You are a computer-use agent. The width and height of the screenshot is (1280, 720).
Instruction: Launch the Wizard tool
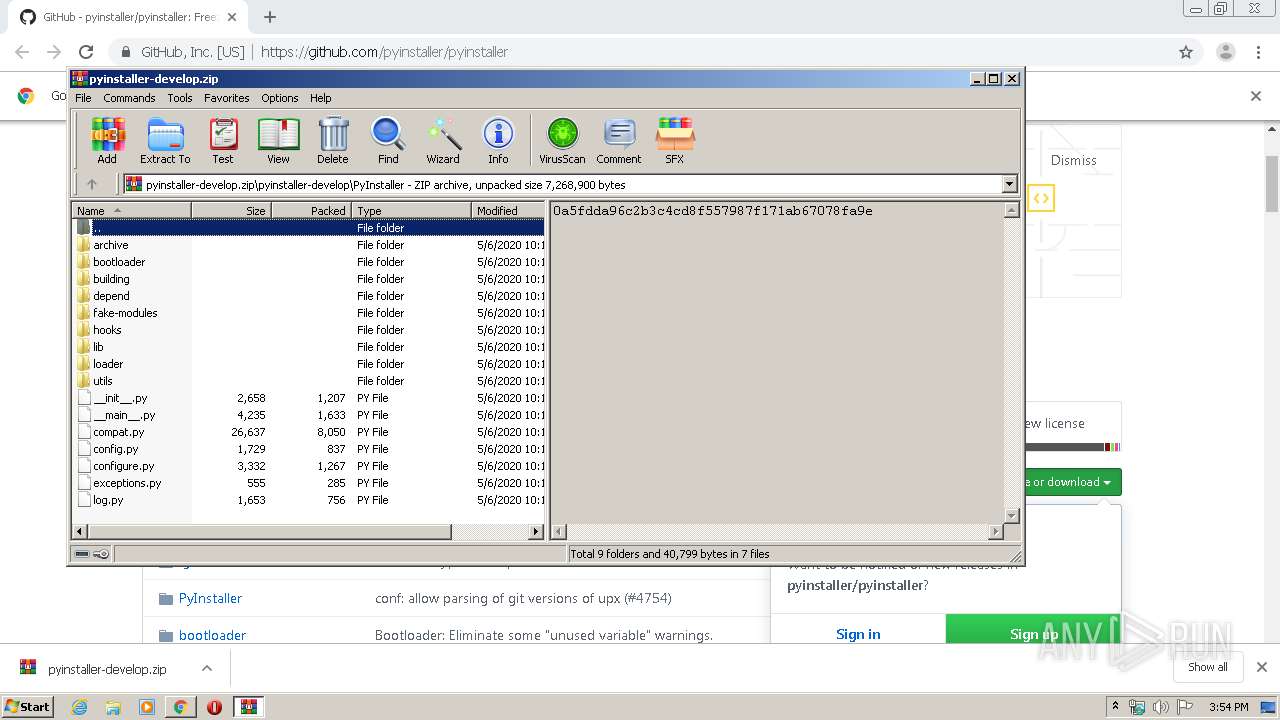pos(443,141)
